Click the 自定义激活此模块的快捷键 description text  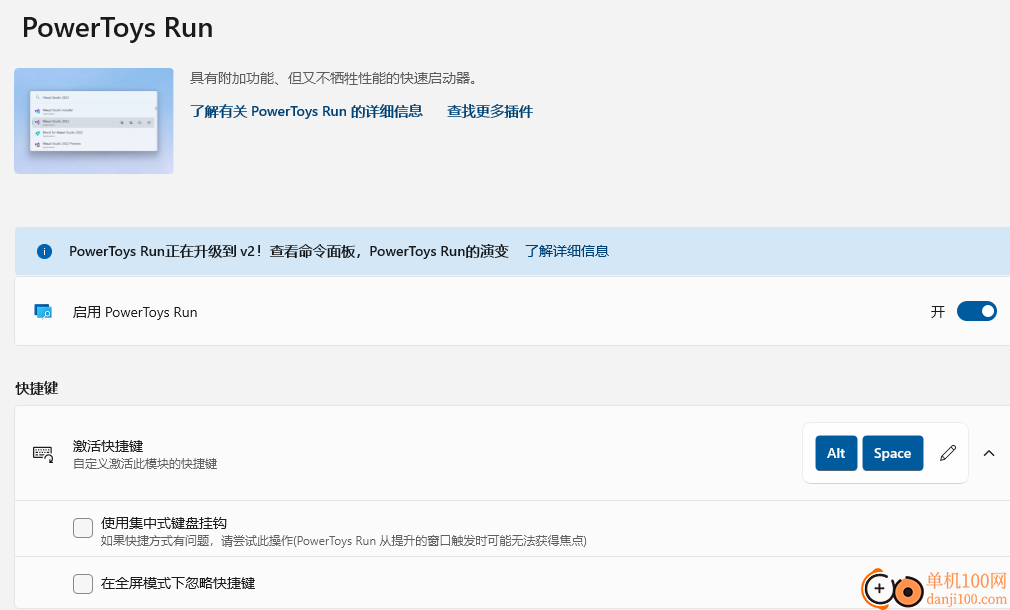(x=145, y=464)
